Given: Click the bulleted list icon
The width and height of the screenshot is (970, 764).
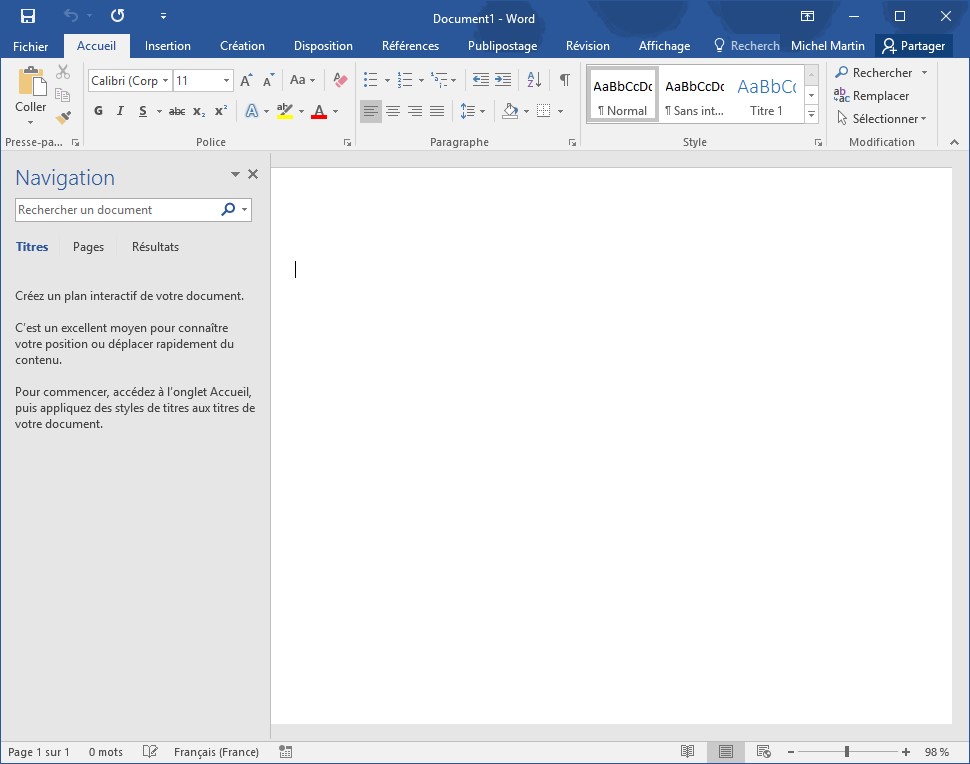Looking at the screenshot, I should click(x=370, y=80).
